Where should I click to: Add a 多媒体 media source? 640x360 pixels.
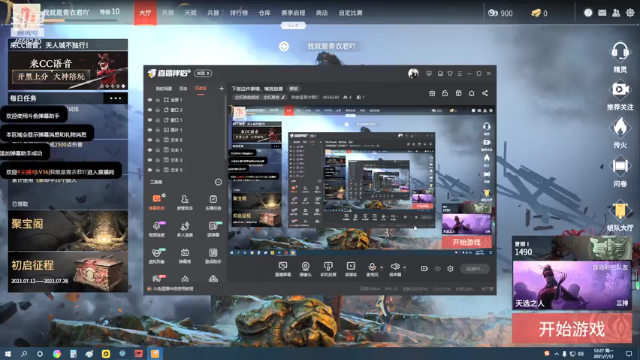[351, 269]
